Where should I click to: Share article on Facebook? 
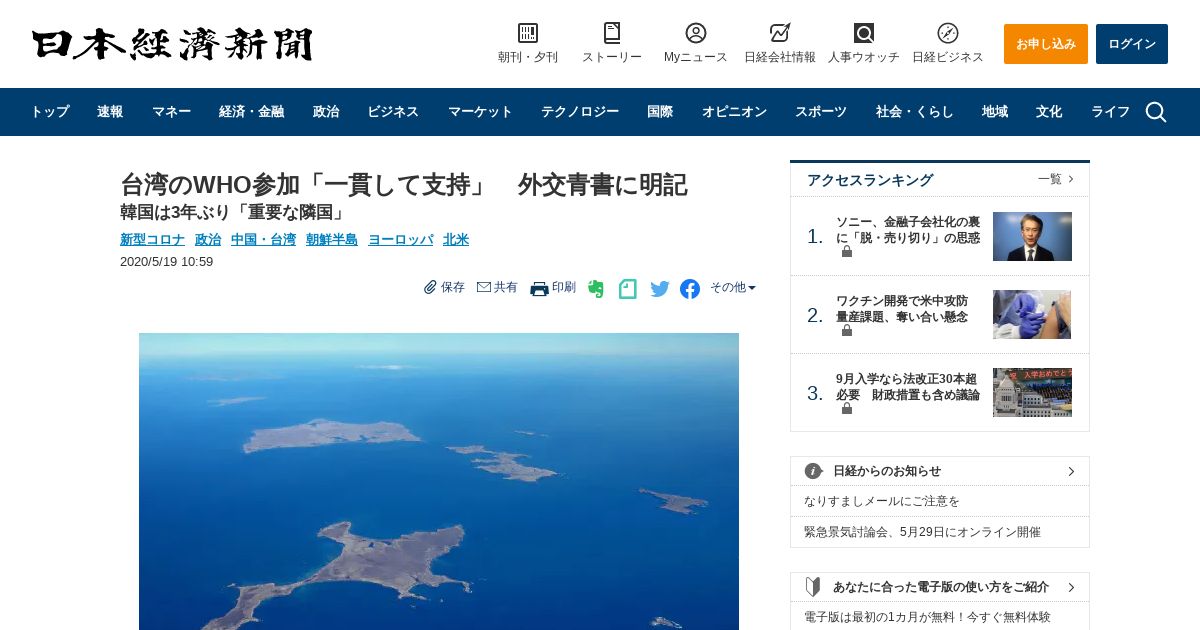tap(690, 289)
